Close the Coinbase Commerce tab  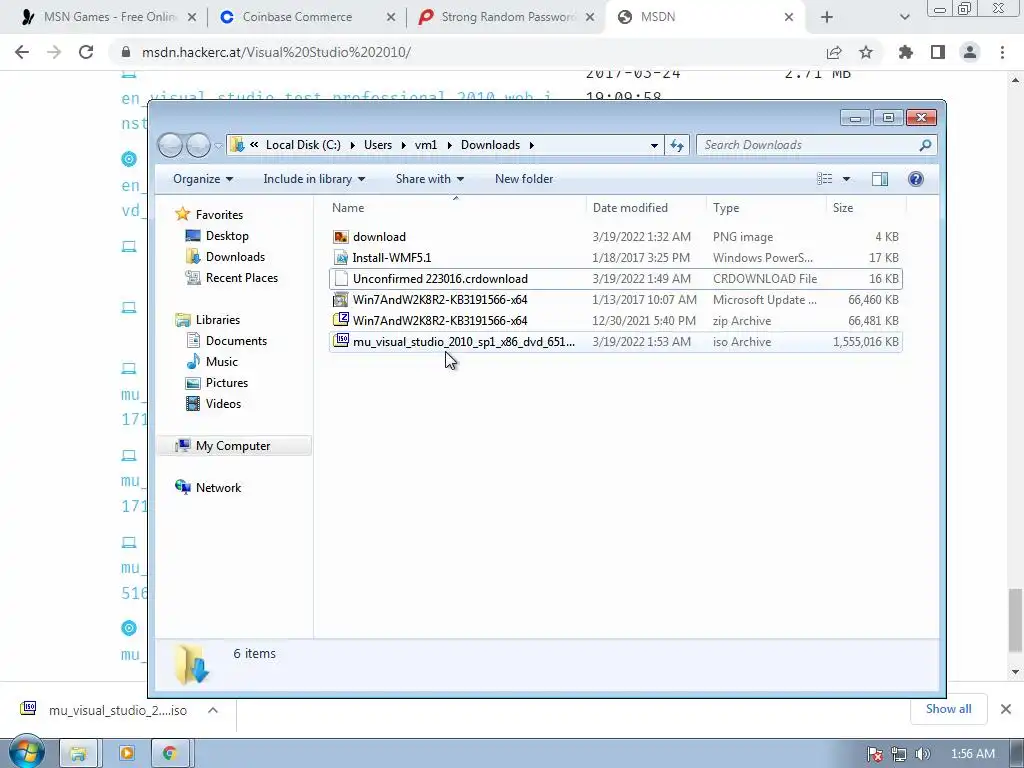click(x=391, y=17)
